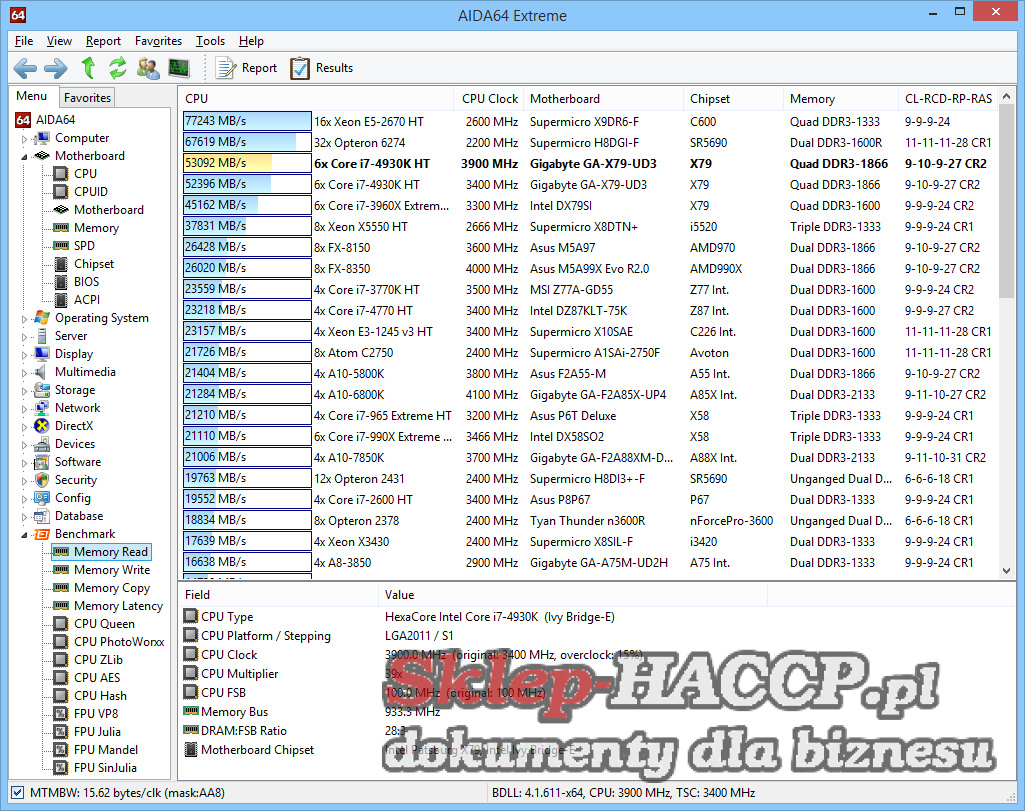Select the Database tree item
The height and width of the screenshot is (811, 1025).
click(x=79, y=516)
